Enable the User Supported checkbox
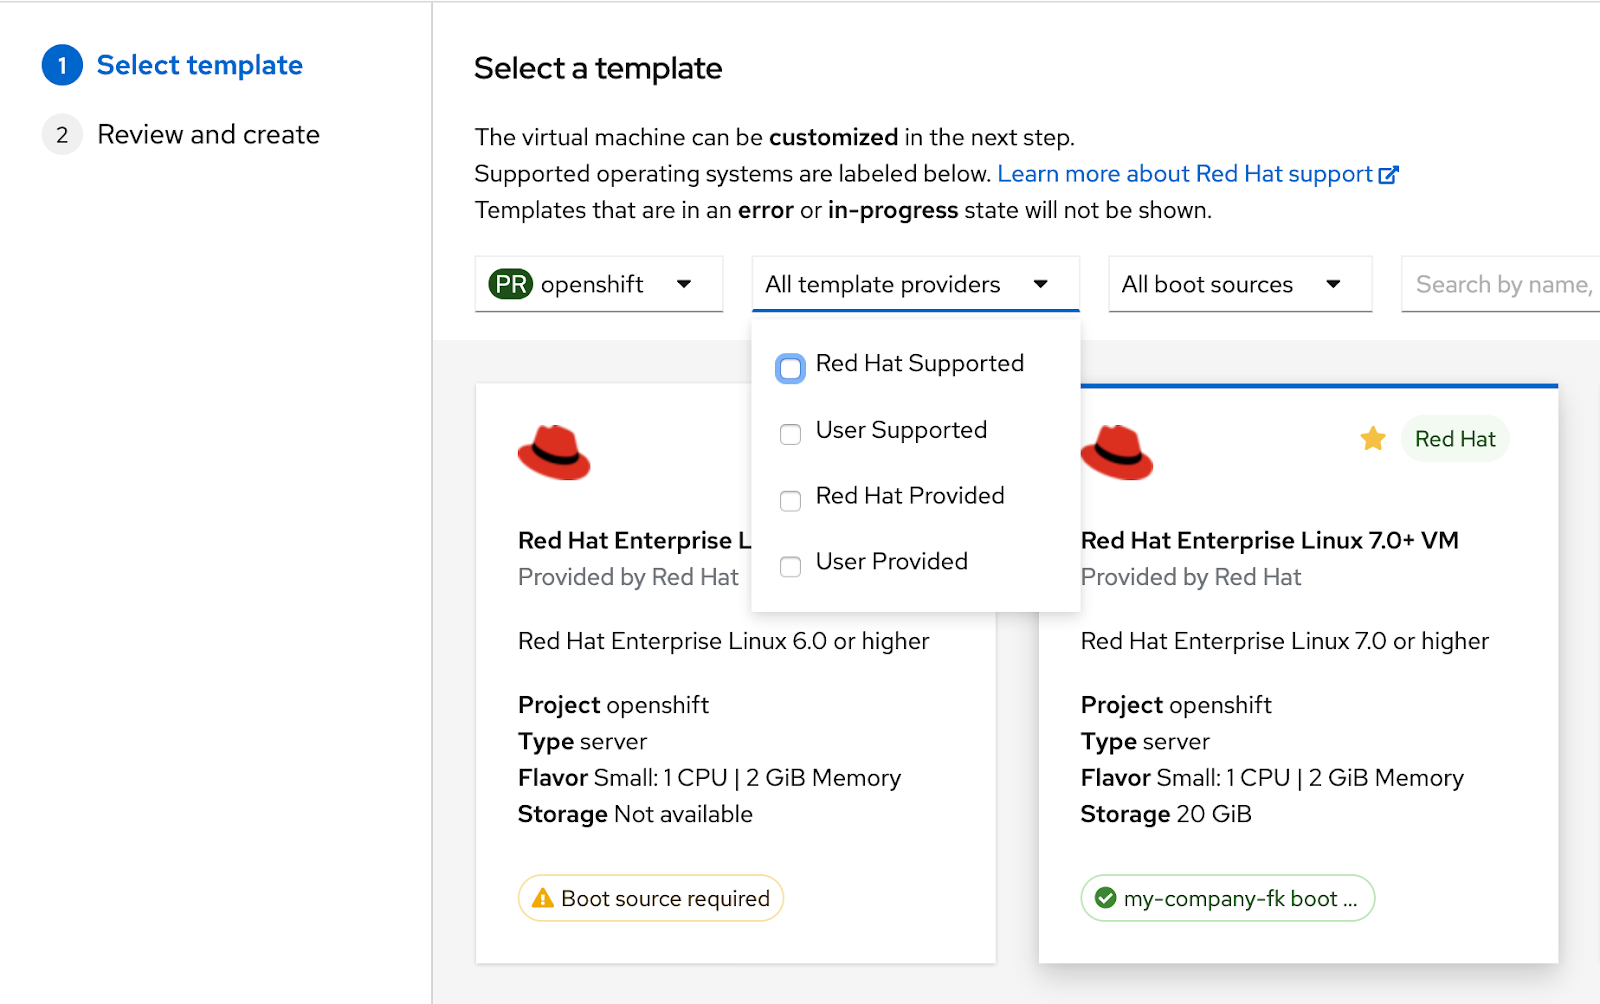1600x1004 pixels. 790,434
